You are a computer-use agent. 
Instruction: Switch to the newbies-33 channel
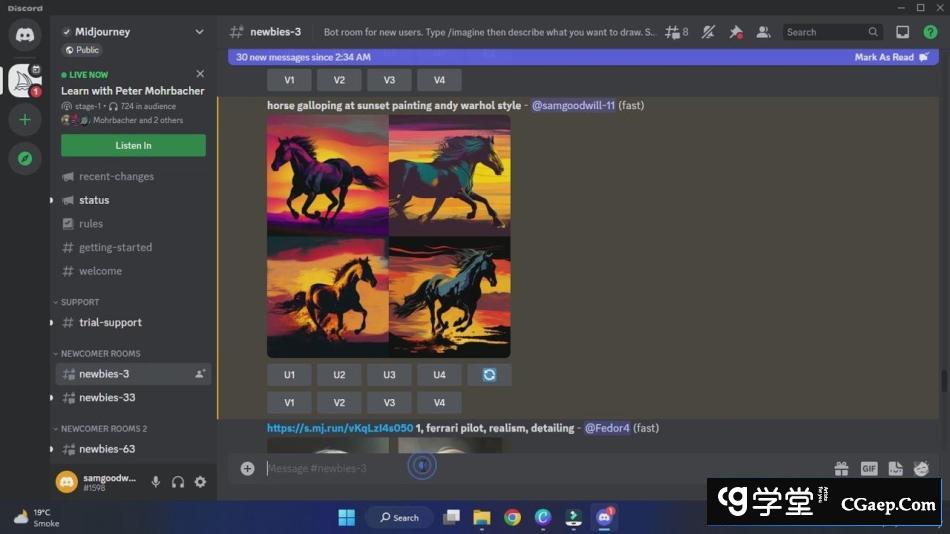pos(107,397)
